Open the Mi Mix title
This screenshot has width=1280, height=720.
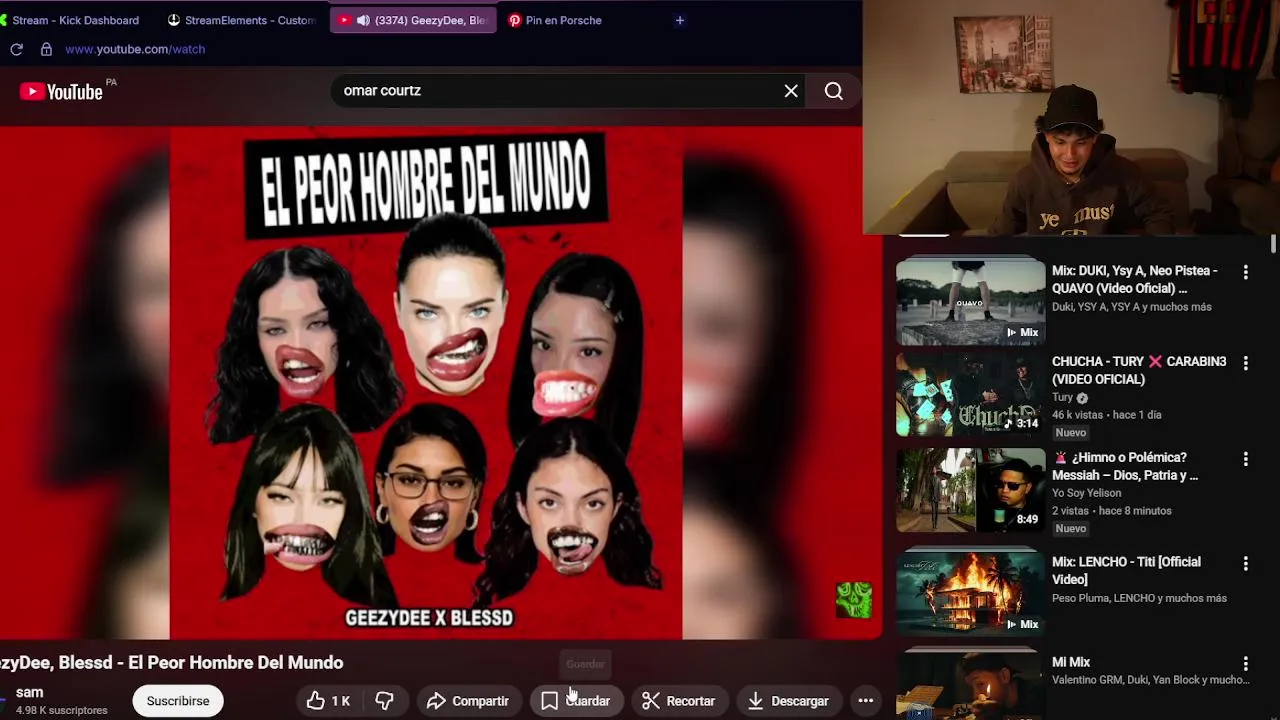click(1071, 662)
